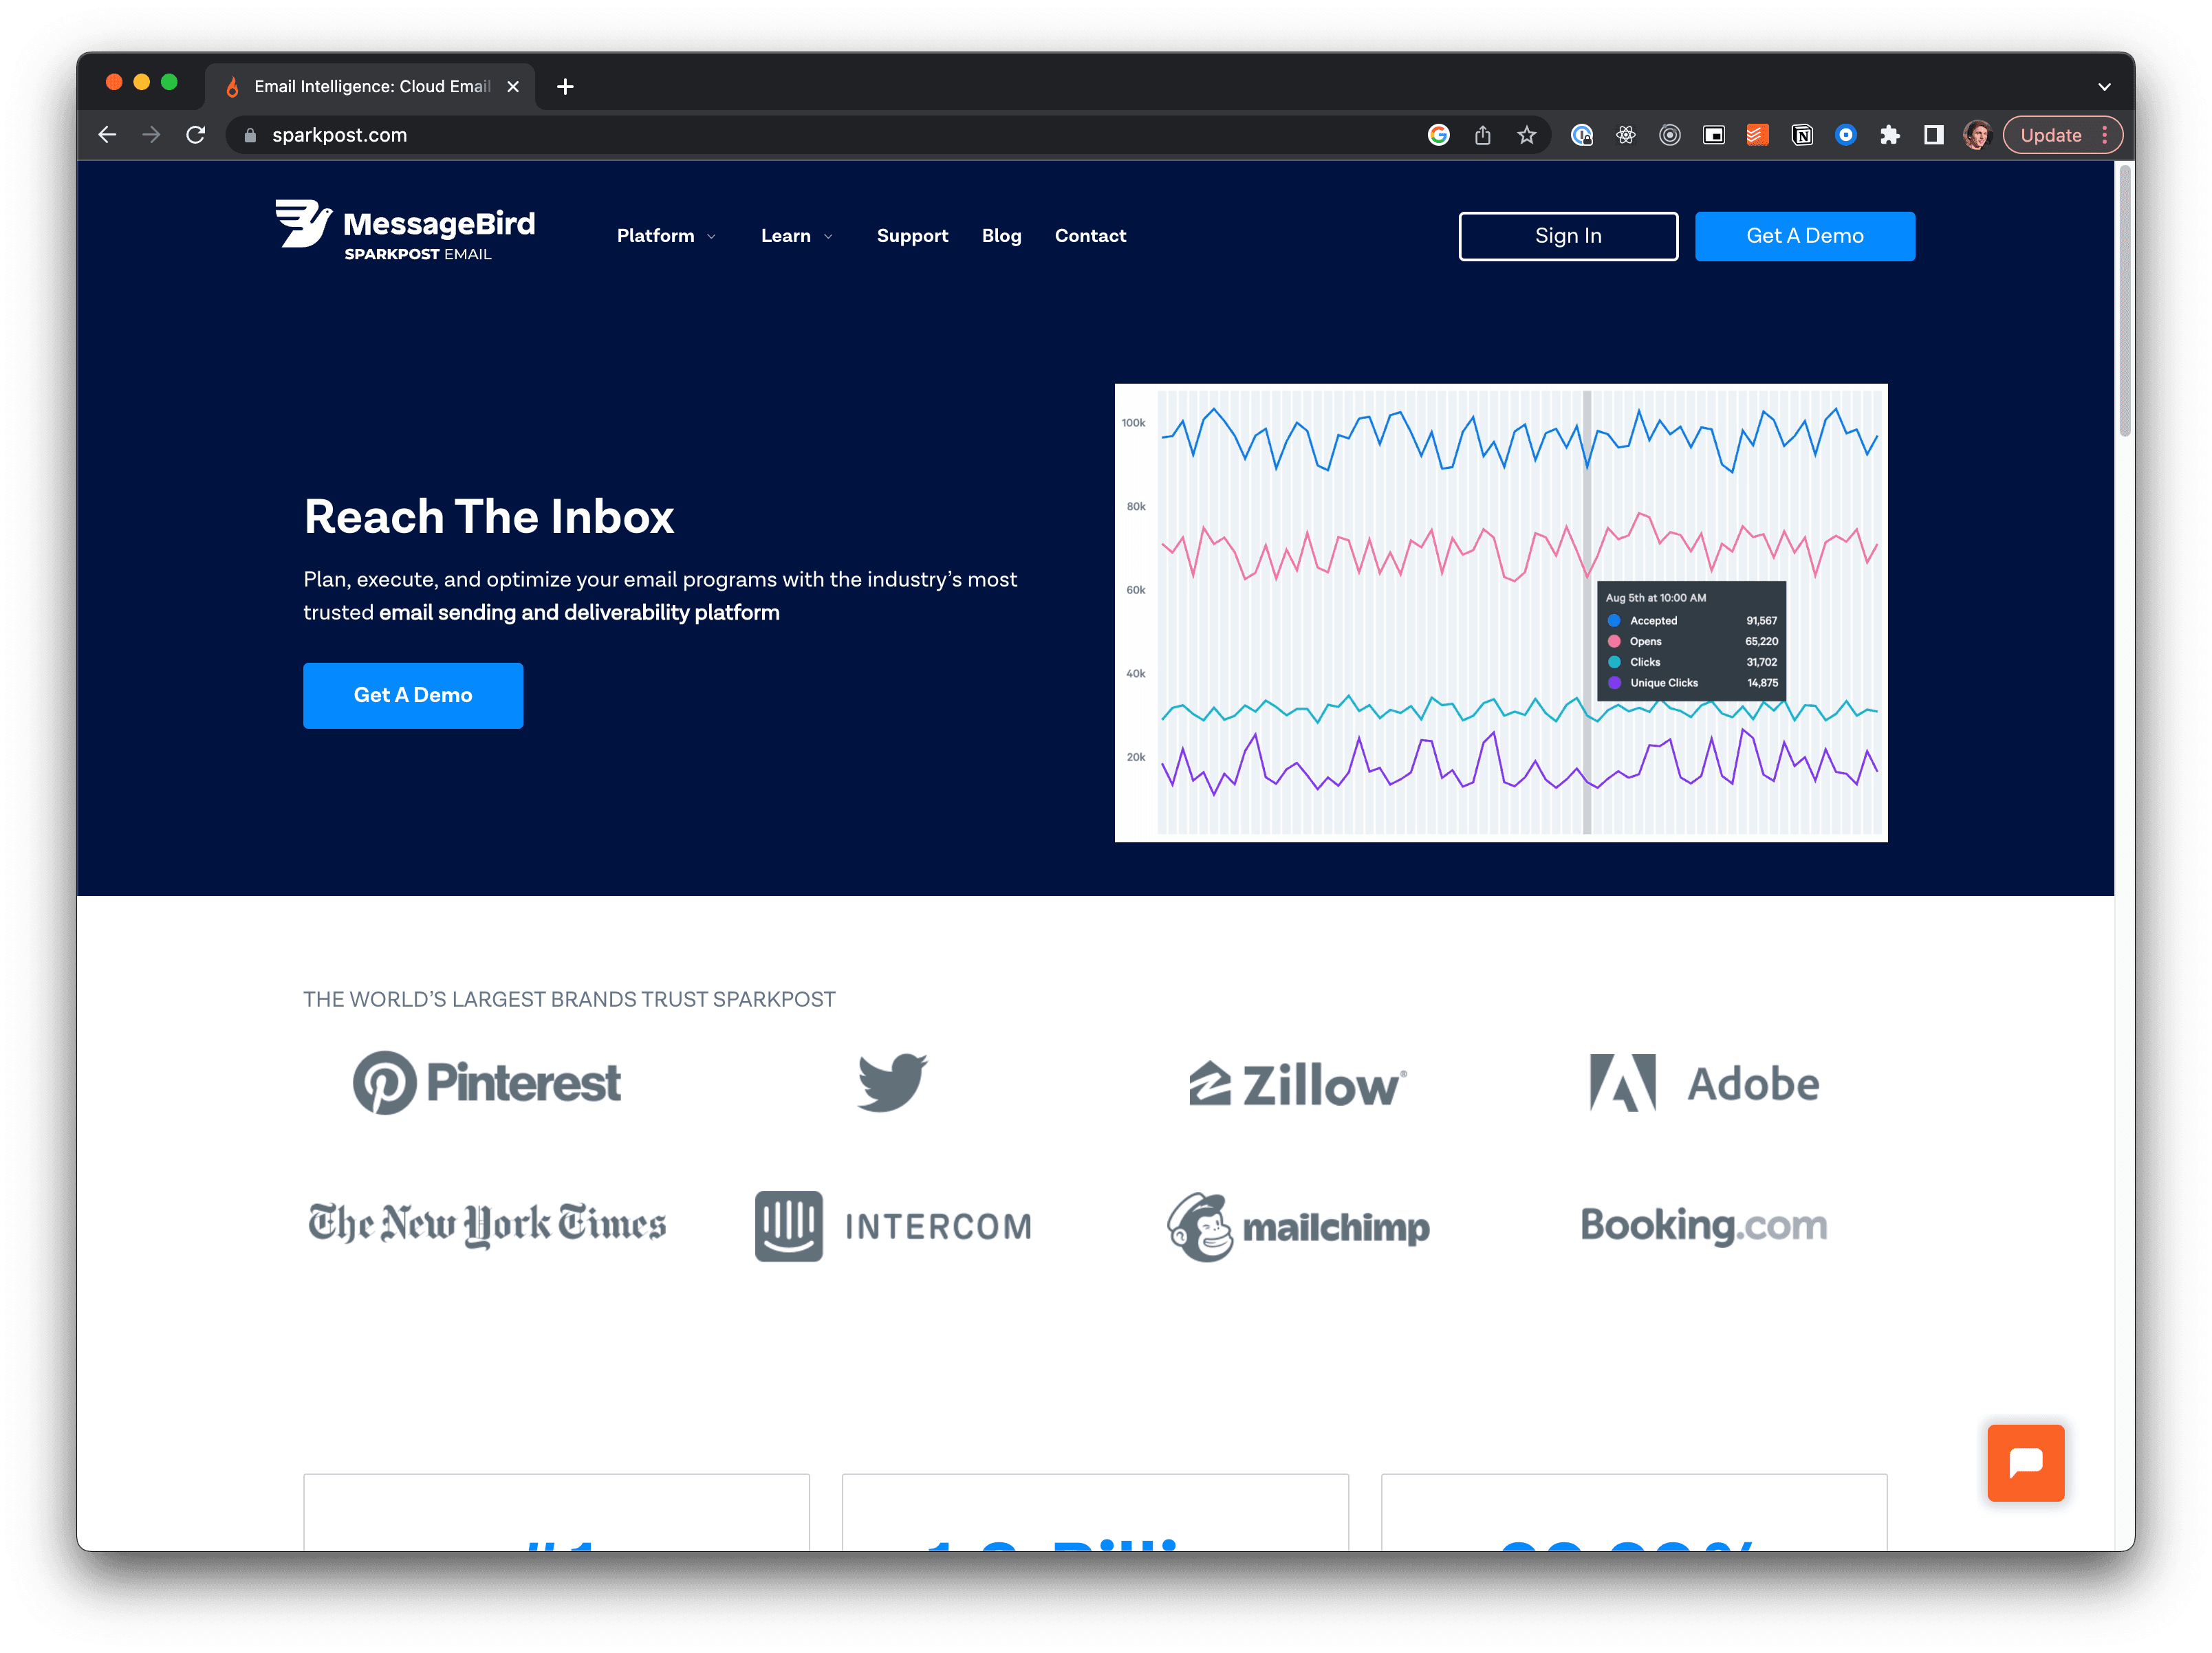This screenshot has height=1653, width=2212.
Task: Expand the Learn navigation dropdown
Action: 796,236
